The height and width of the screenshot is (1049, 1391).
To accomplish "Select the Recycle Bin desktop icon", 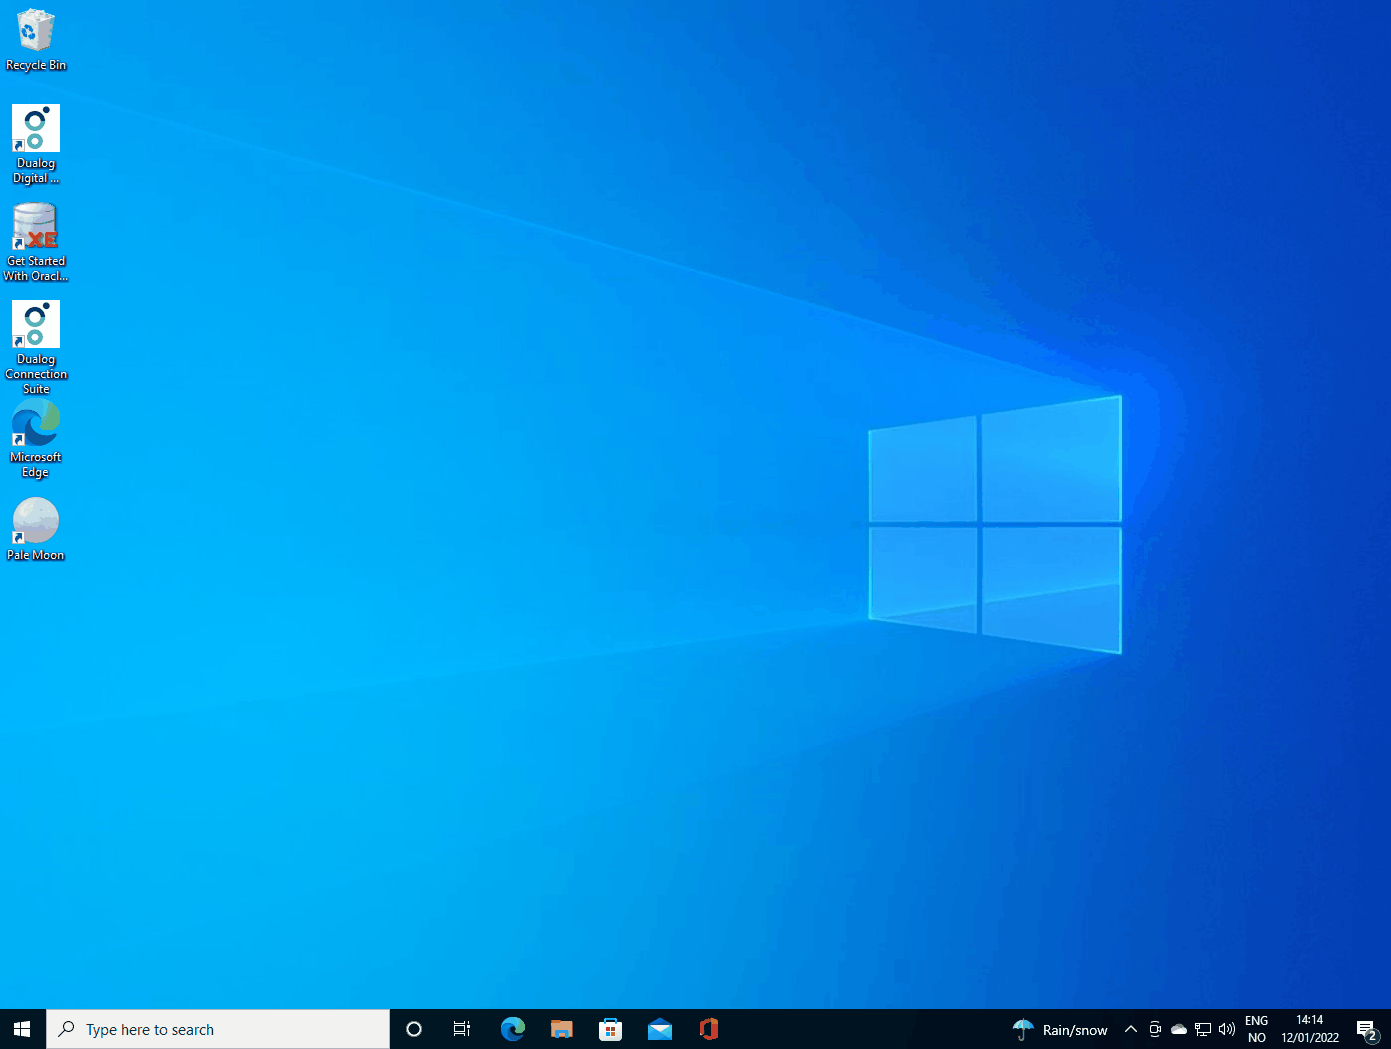I will point(36,41).
